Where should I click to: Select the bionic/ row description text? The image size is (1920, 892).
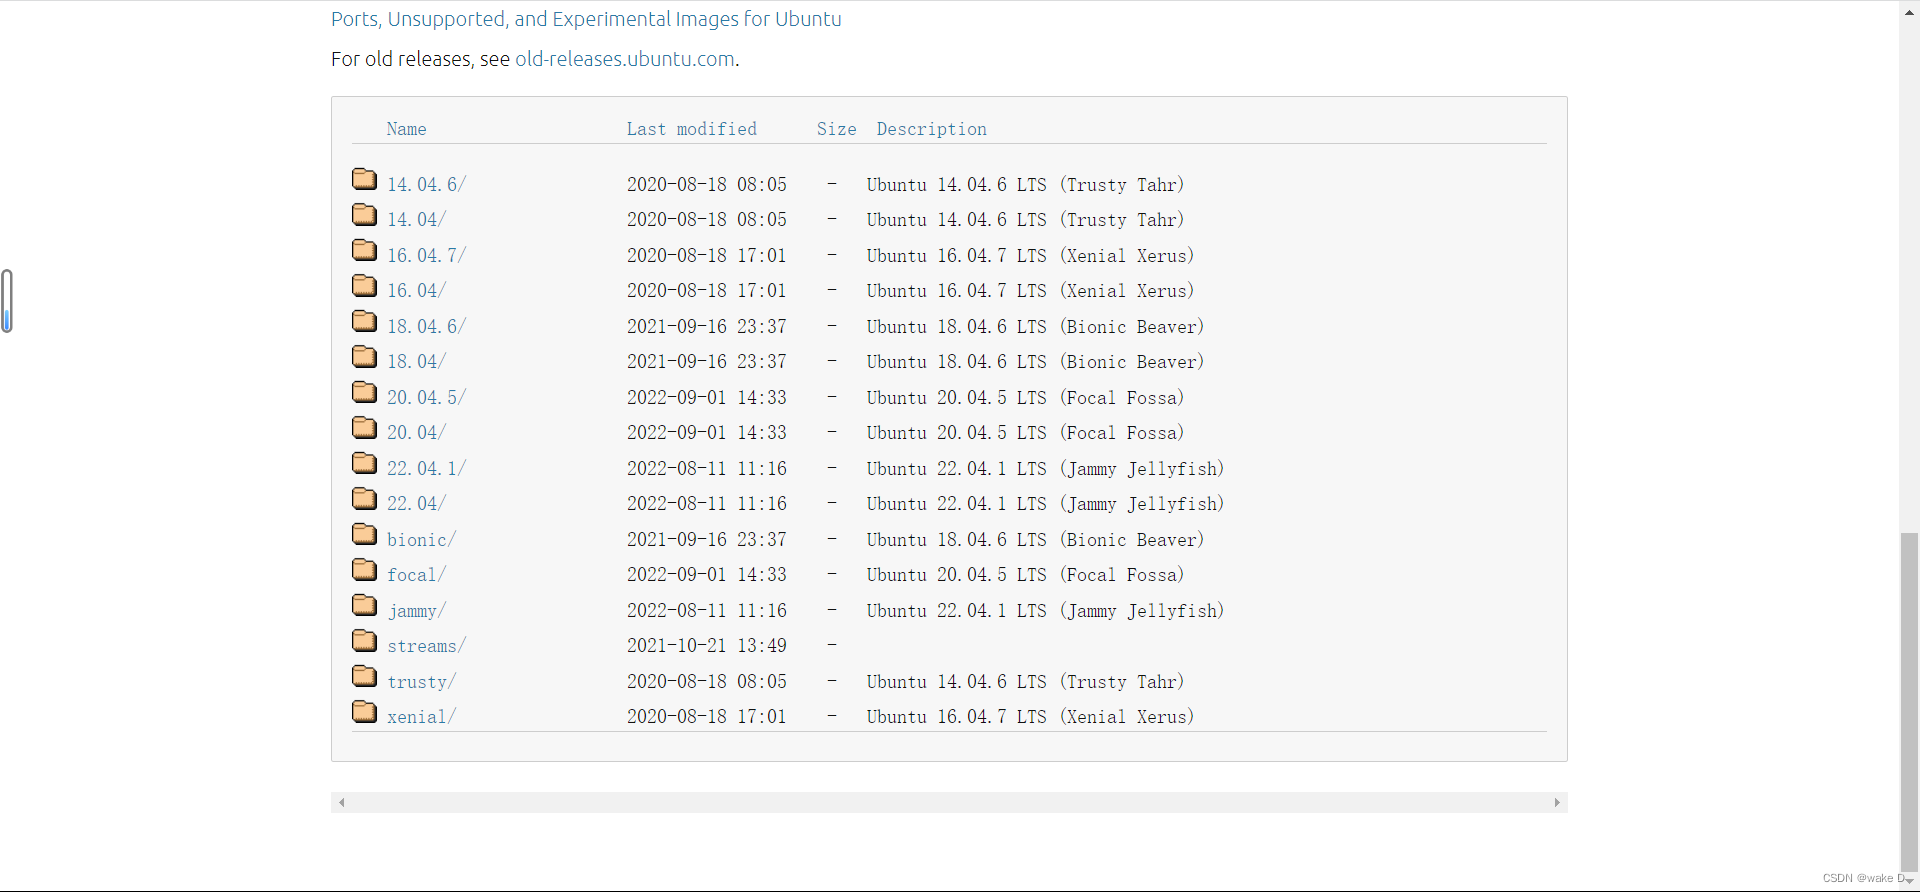(x=1036, y=540)
